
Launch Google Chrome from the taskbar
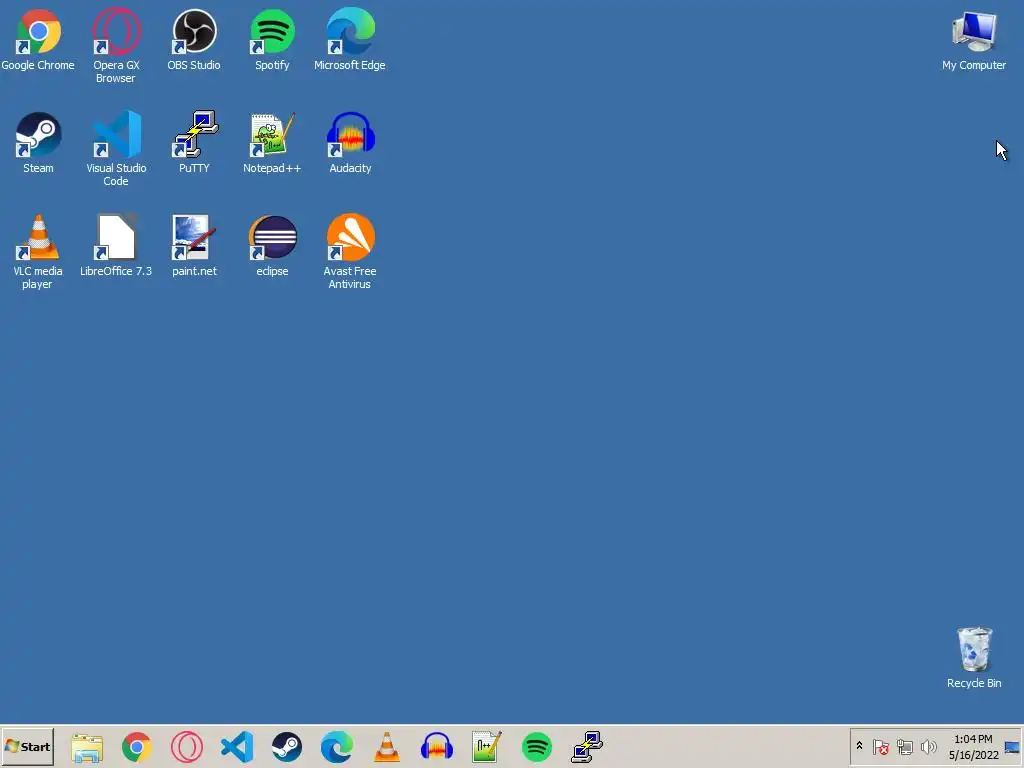click(136, 747)
